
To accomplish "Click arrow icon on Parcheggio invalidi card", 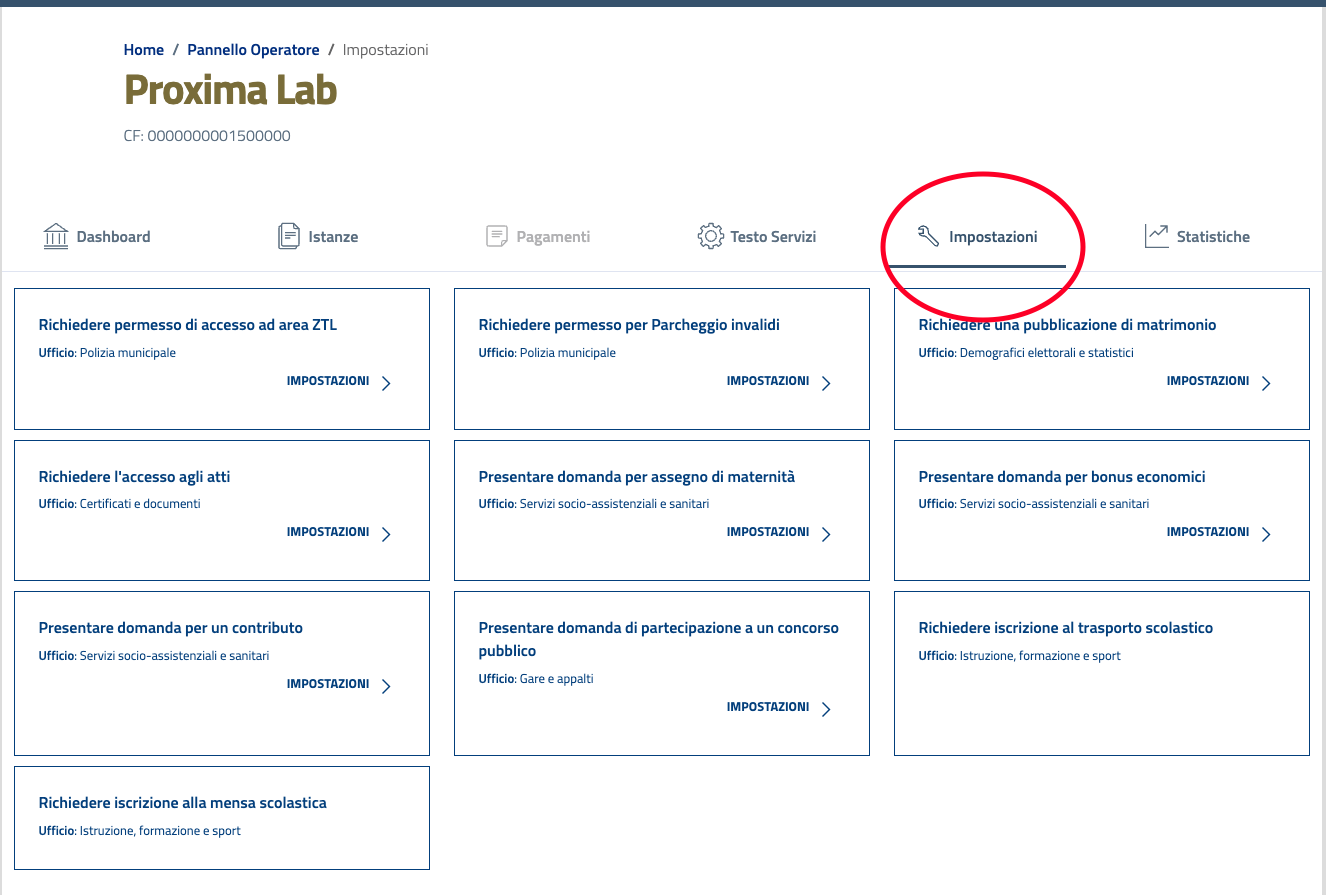I will [826, 383].
